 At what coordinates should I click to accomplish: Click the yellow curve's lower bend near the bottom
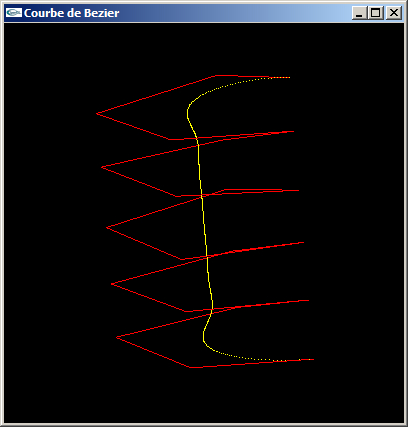pos(204,337)
